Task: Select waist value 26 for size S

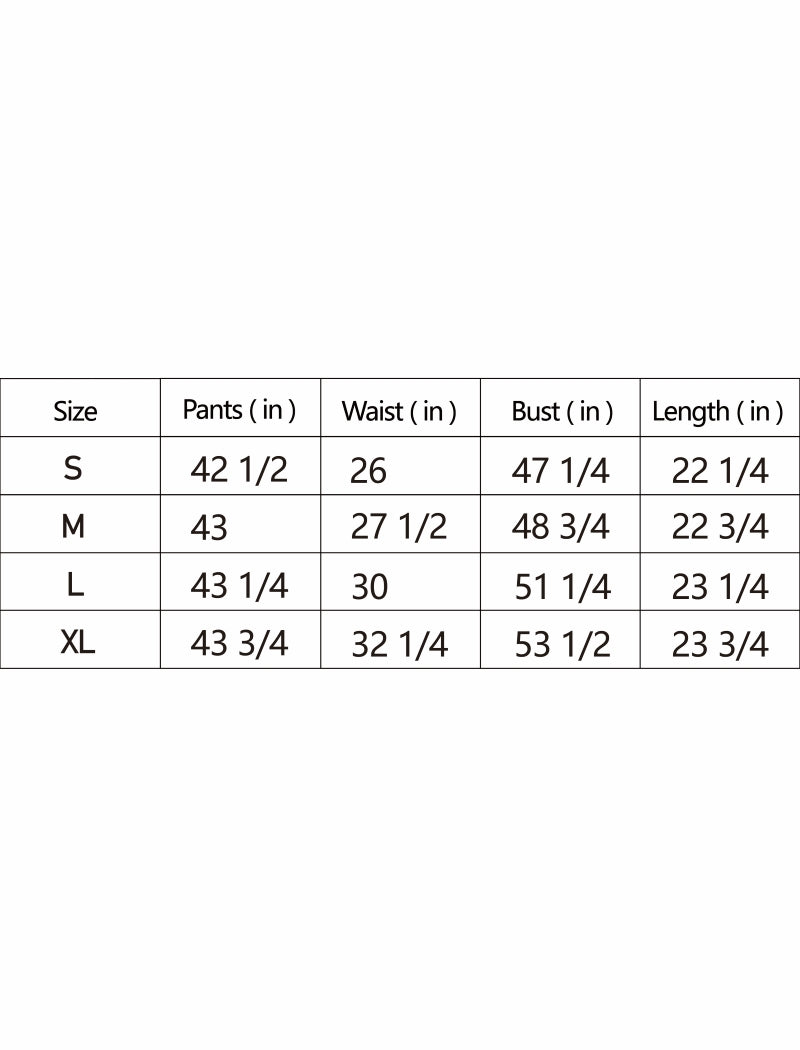Action: click(x=368, y=470)
